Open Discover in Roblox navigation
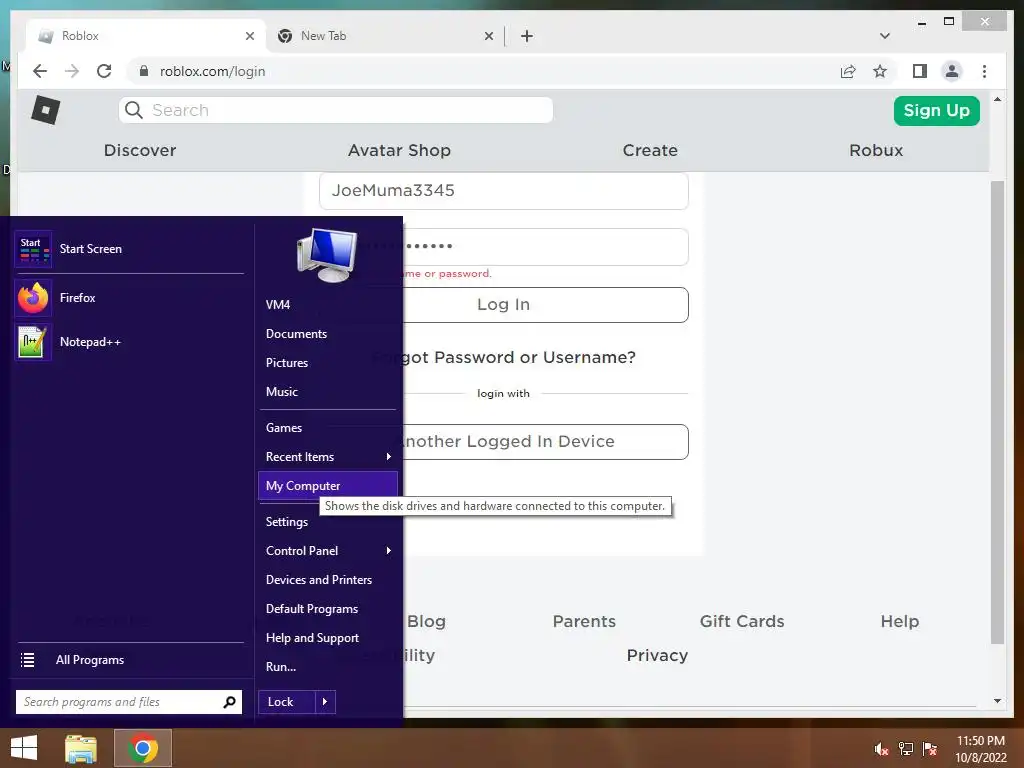This screenshot has height=768, width=1024. tap(140, 150)
